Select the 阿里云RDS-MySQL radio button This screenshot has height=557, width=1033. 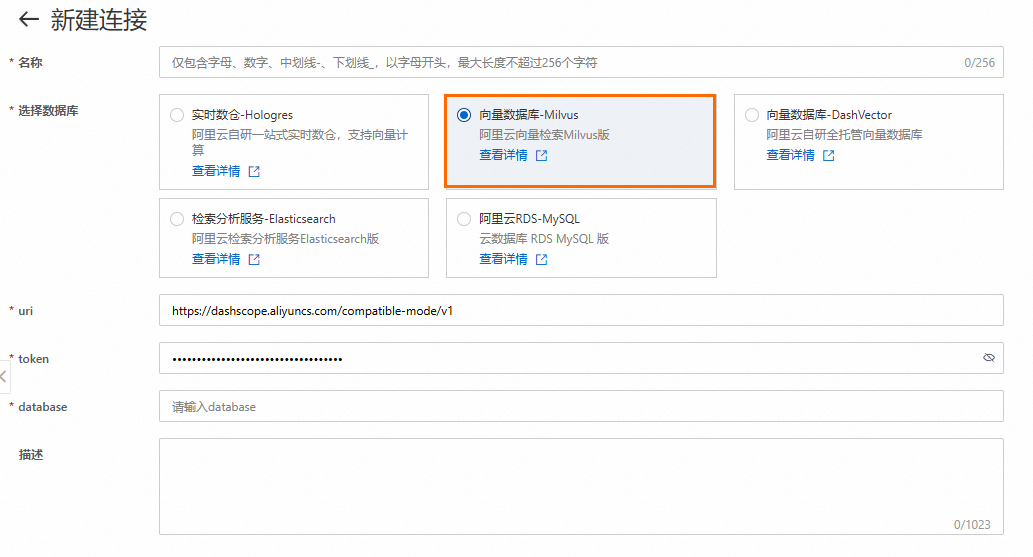point(464,219)
